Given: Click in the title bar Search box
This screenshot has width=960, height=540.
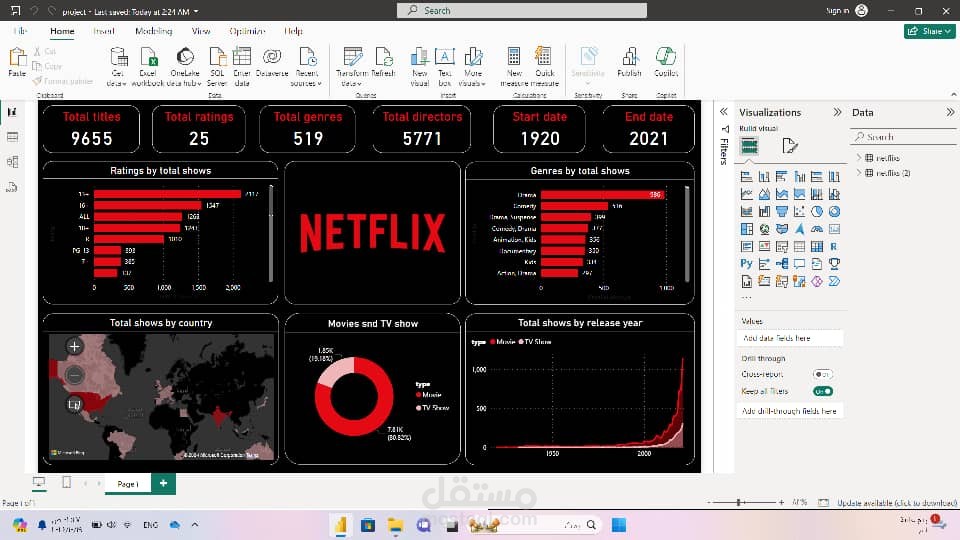Looking at the screenshot, I should pos(522,10).
